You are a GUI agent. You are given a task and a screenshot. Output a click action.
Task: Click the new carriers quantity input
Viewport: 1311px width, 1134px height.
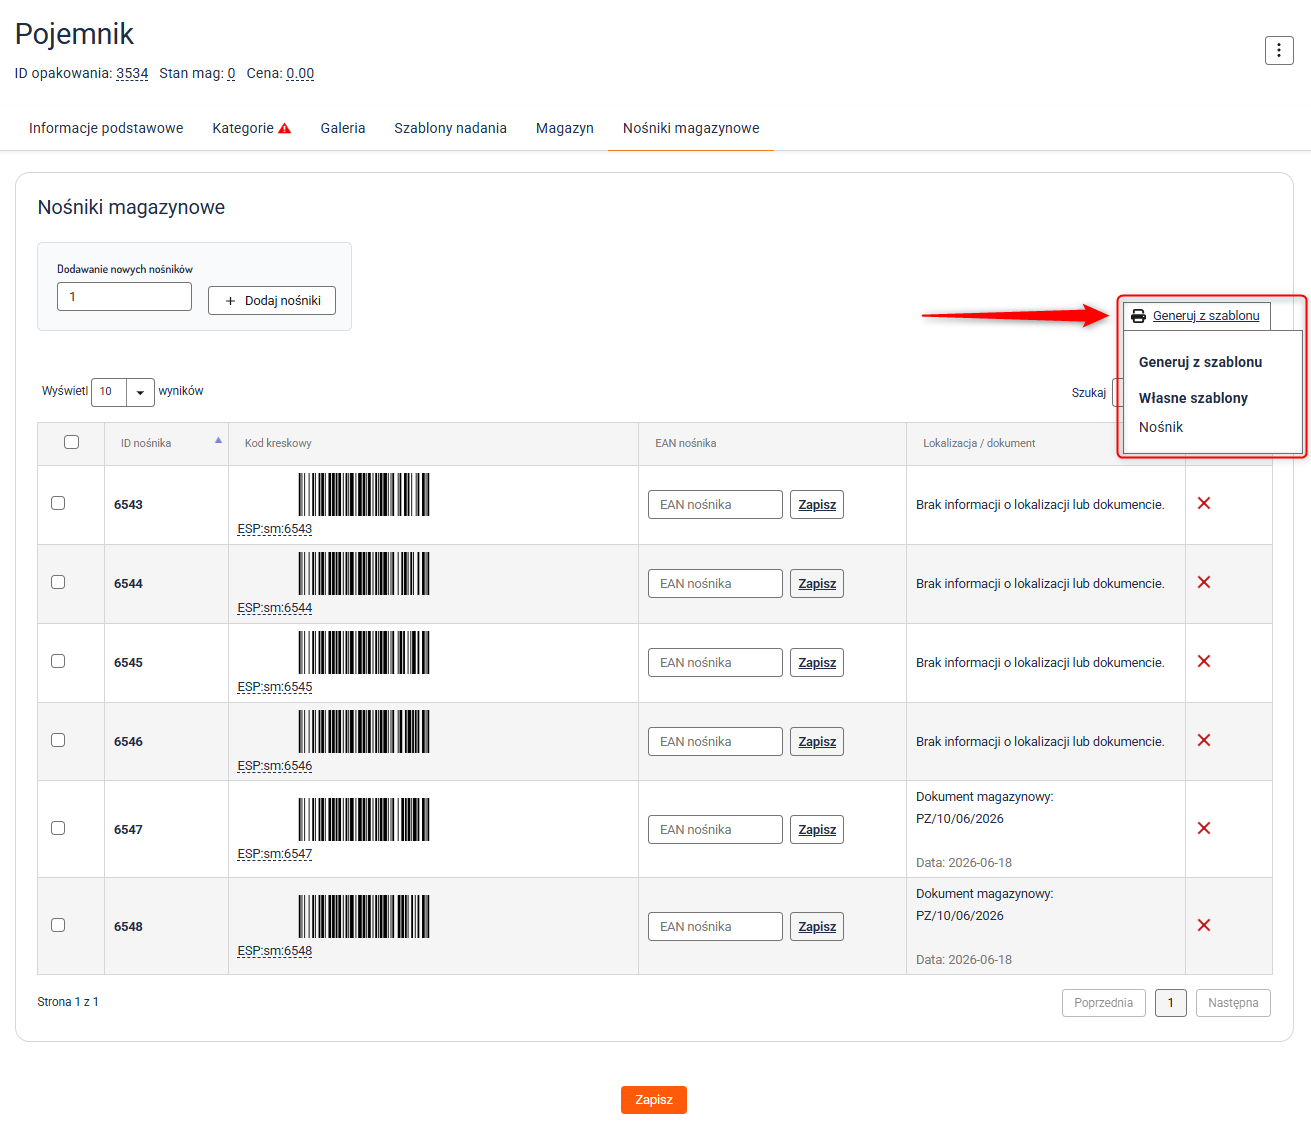click(124, 297)
